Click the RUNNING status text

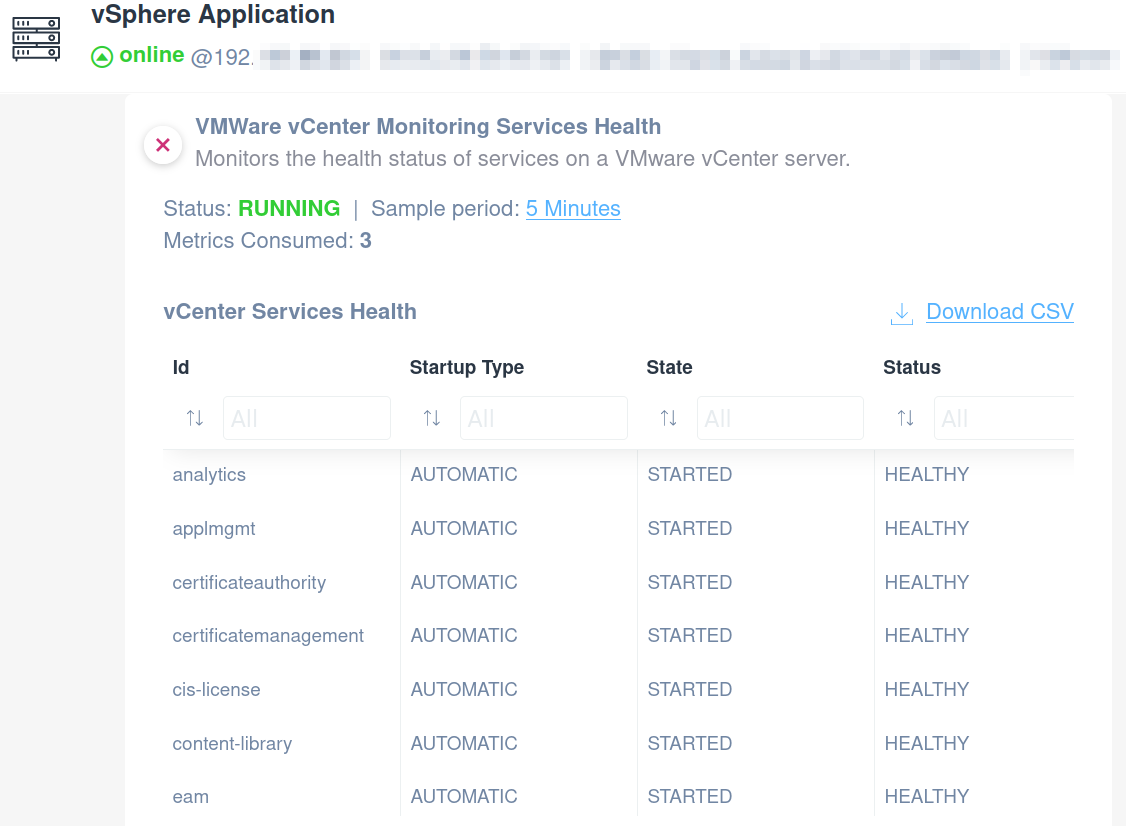click(289, 208)
